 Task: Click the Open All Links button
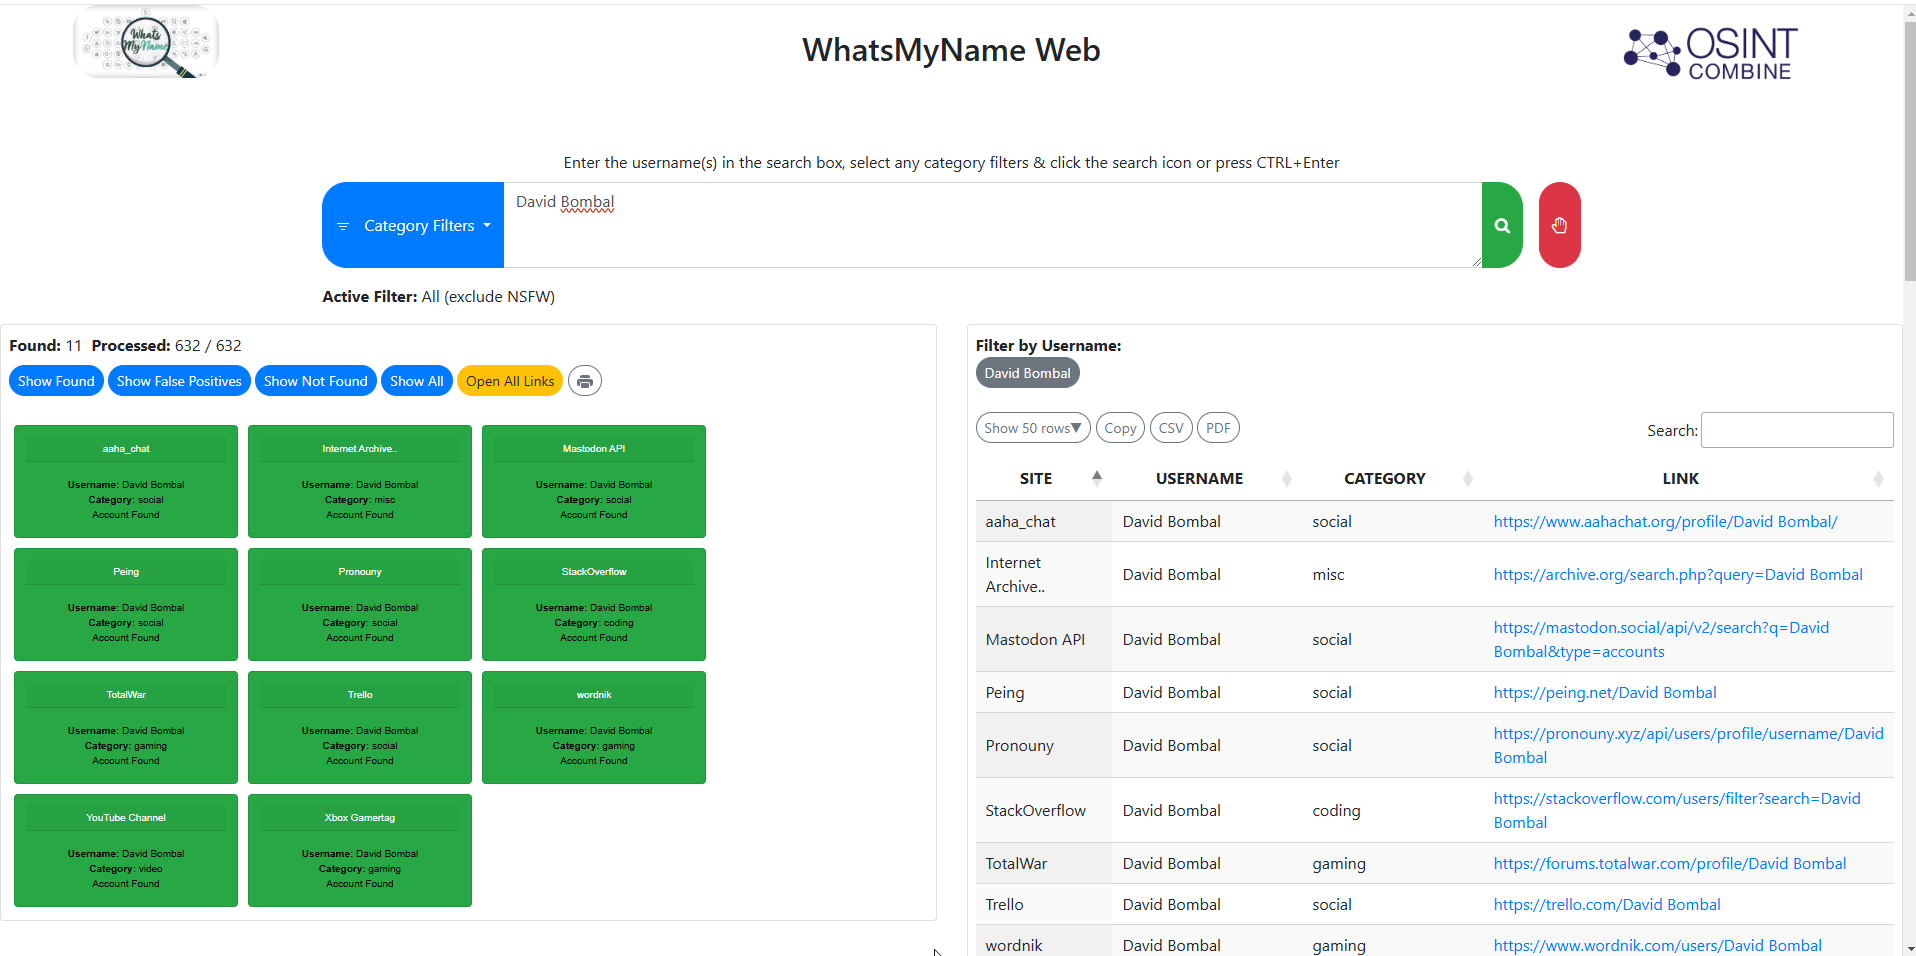(x=510, y=381)
